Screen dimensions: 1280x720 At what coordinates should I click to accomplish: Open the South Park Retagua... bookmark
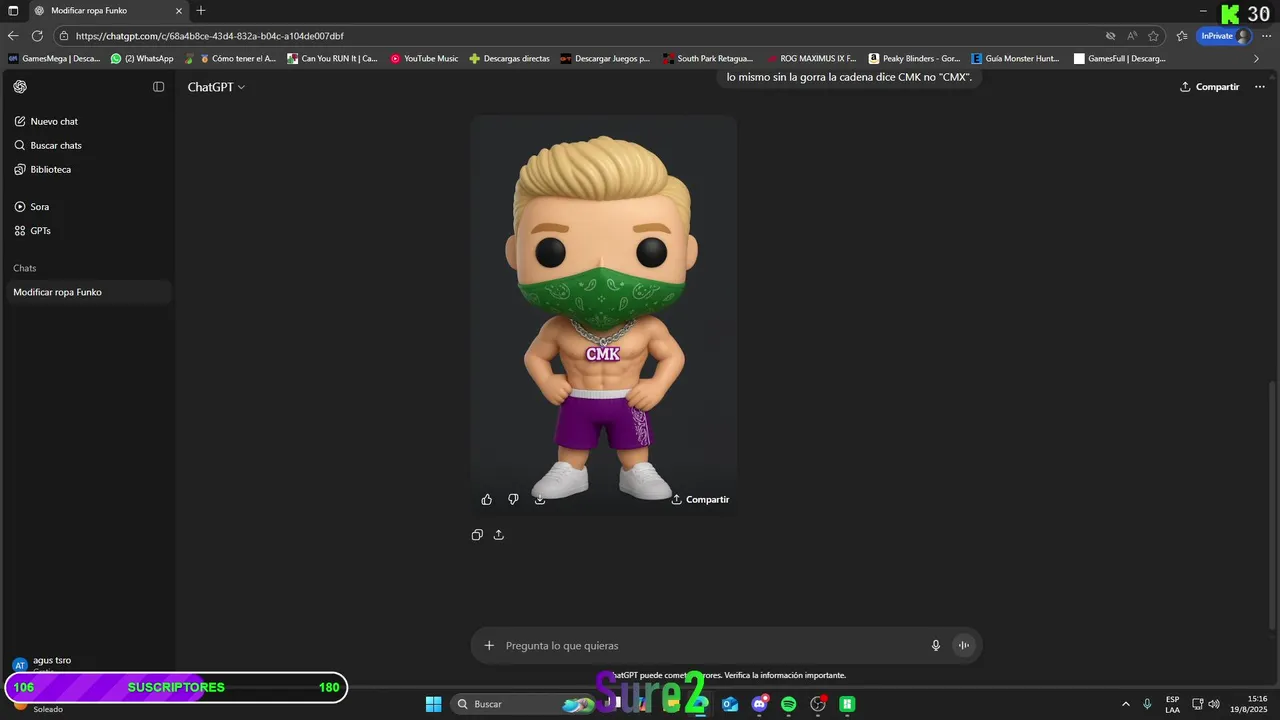click(706, 59)
